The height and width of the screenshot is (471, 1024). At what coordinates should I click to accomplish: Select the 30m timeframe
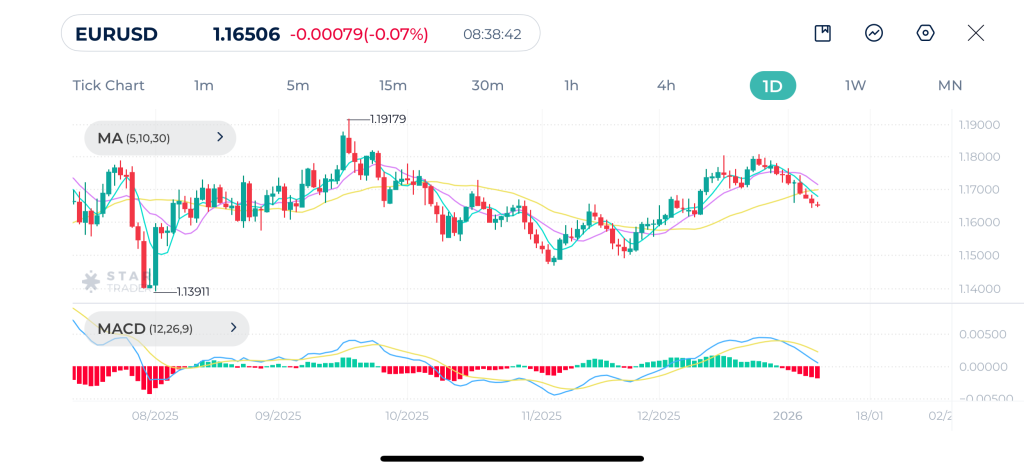click(x=488, y=86)
